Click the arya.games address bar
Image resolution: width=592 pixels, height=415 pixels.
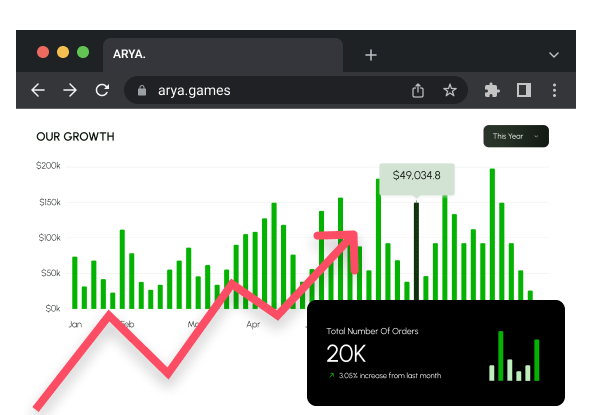tap(296, 90)
